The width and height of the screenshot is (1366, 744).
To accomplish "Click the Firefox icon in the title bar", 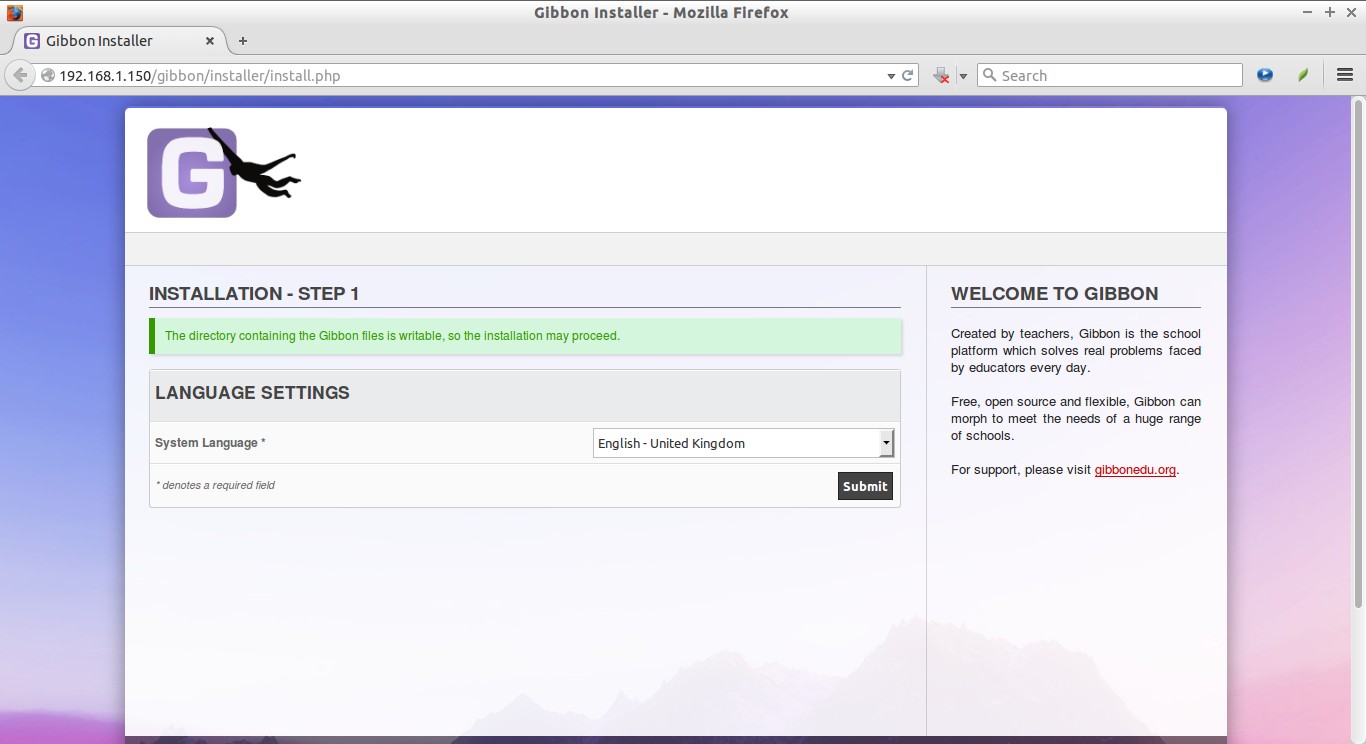I will tap(14, 13).
